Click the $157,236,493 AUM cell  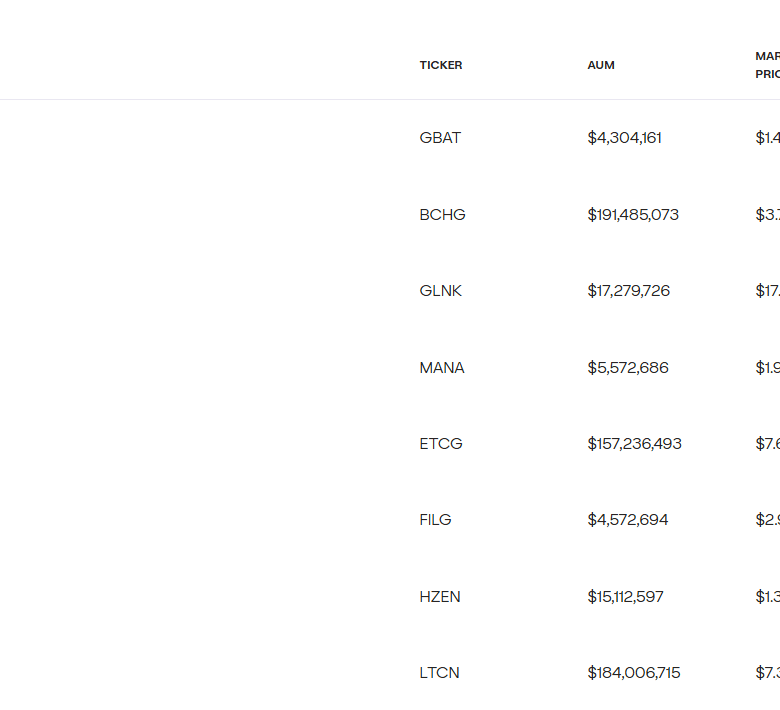[x=634, y=444]
